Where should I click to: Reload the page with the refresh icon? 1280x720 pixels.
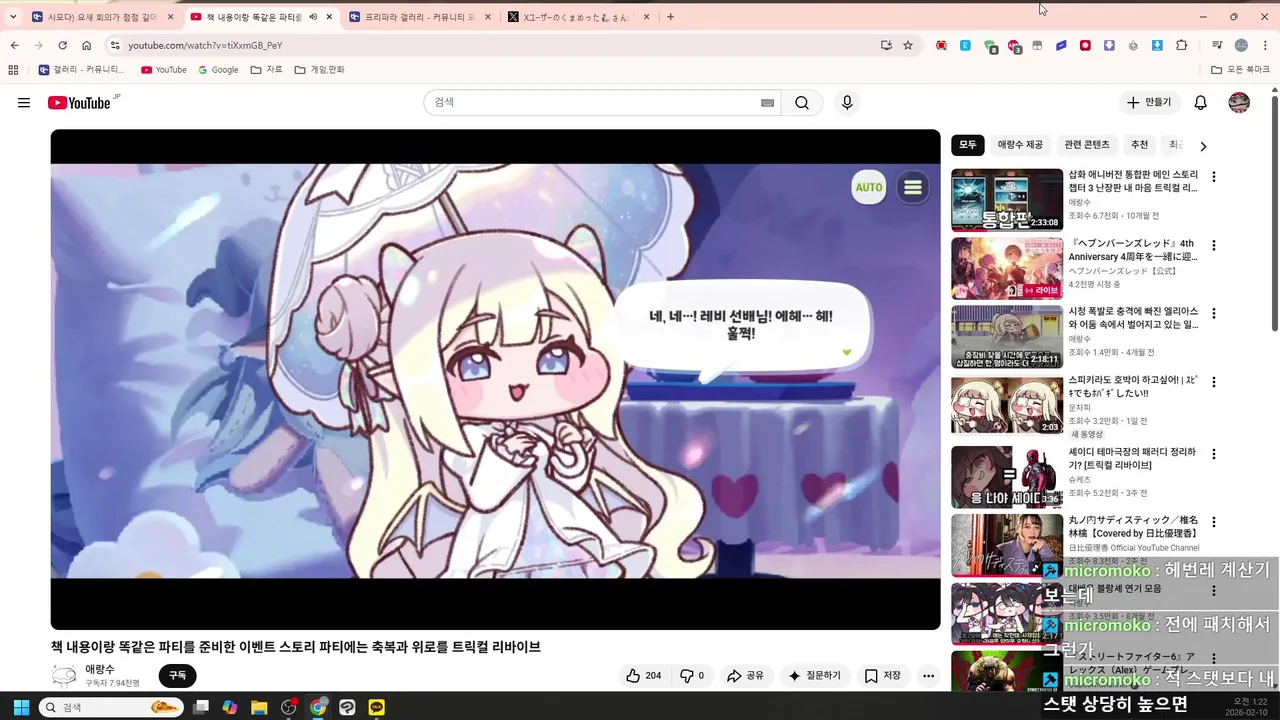pos(62,45)
